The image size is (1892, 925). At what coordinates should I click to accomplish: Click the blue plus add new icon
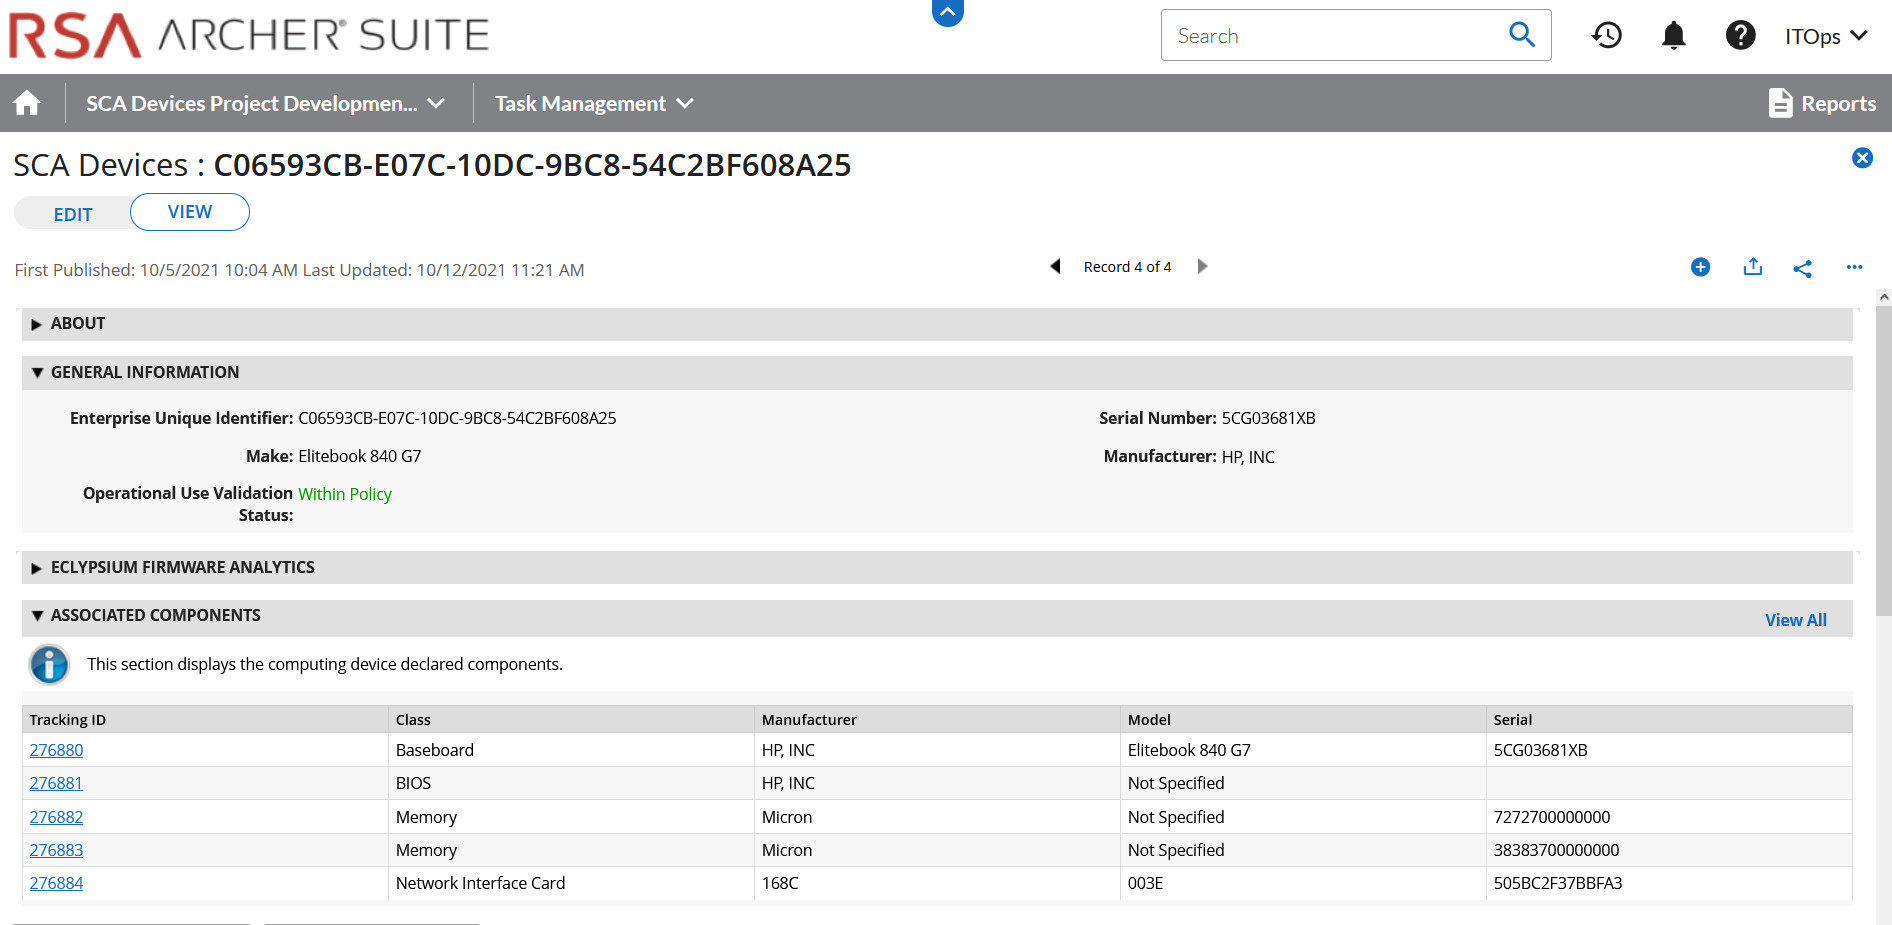point(1700,267)
